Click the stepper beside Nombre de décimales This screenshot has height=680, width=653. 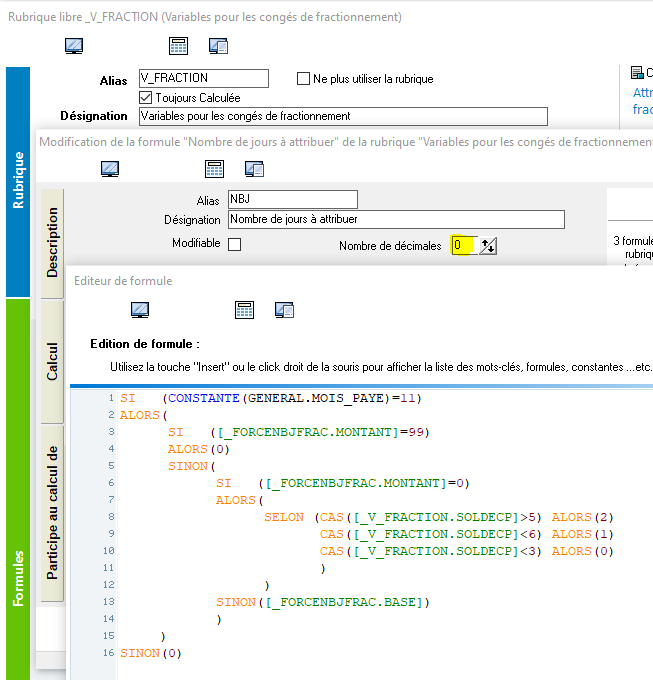(x=488, y=246)
